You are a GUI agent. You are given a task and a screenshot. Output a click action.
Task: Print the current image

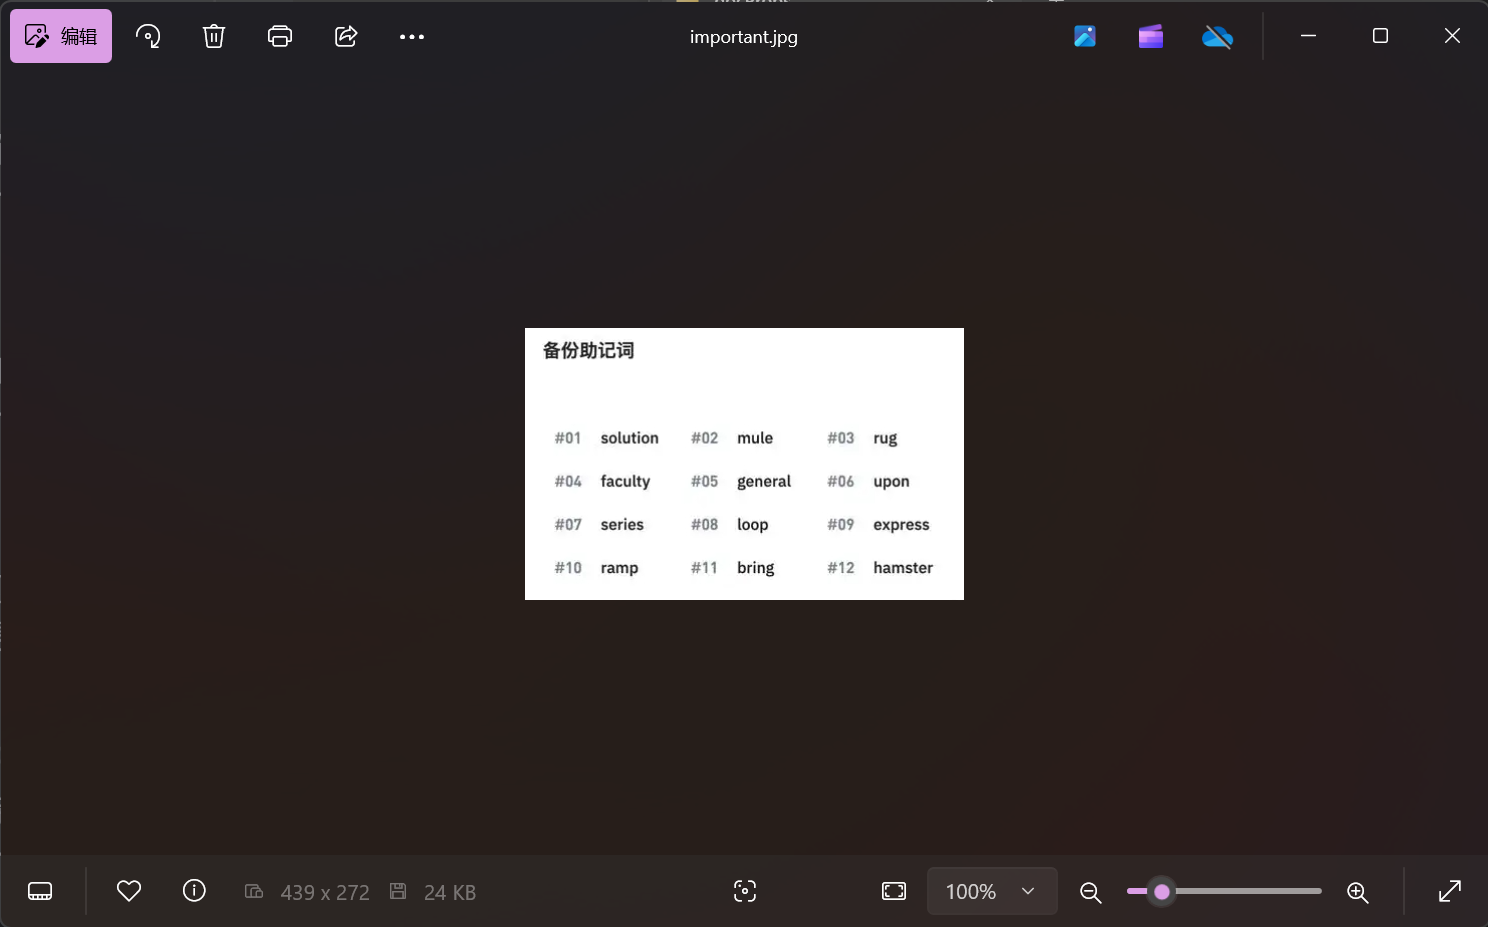tap(280, 37)
